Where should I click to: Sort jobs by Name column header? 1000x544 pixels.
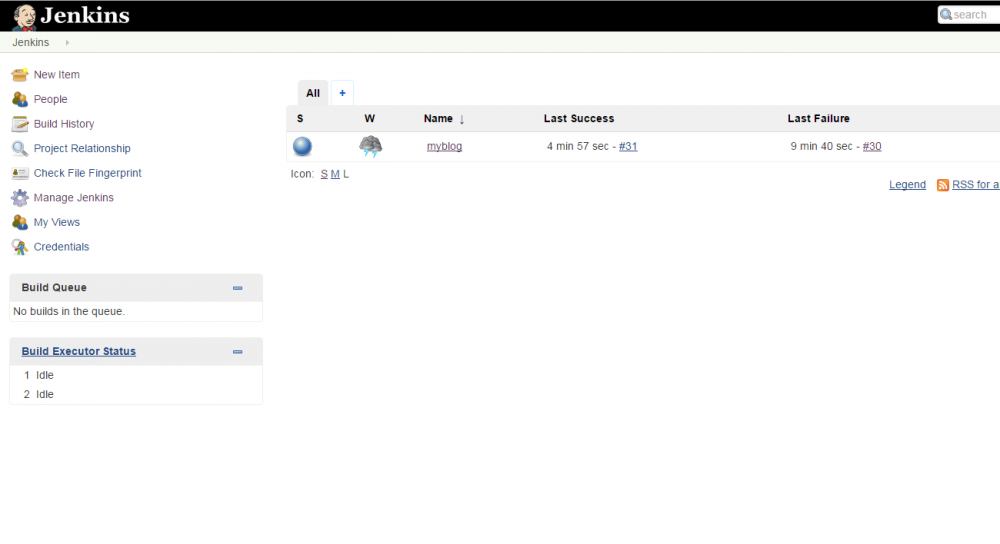438,119
